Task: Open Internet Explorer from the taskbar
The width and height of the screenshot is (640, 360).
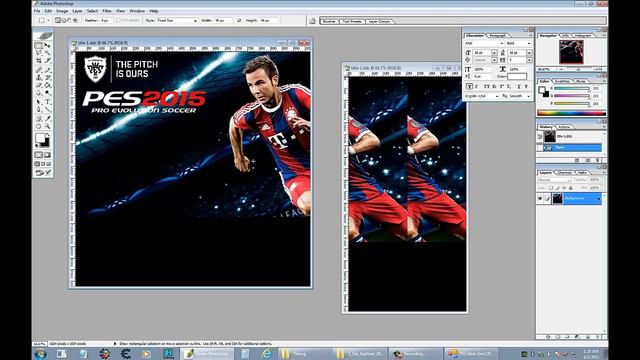Action: (x=267, y=354)
